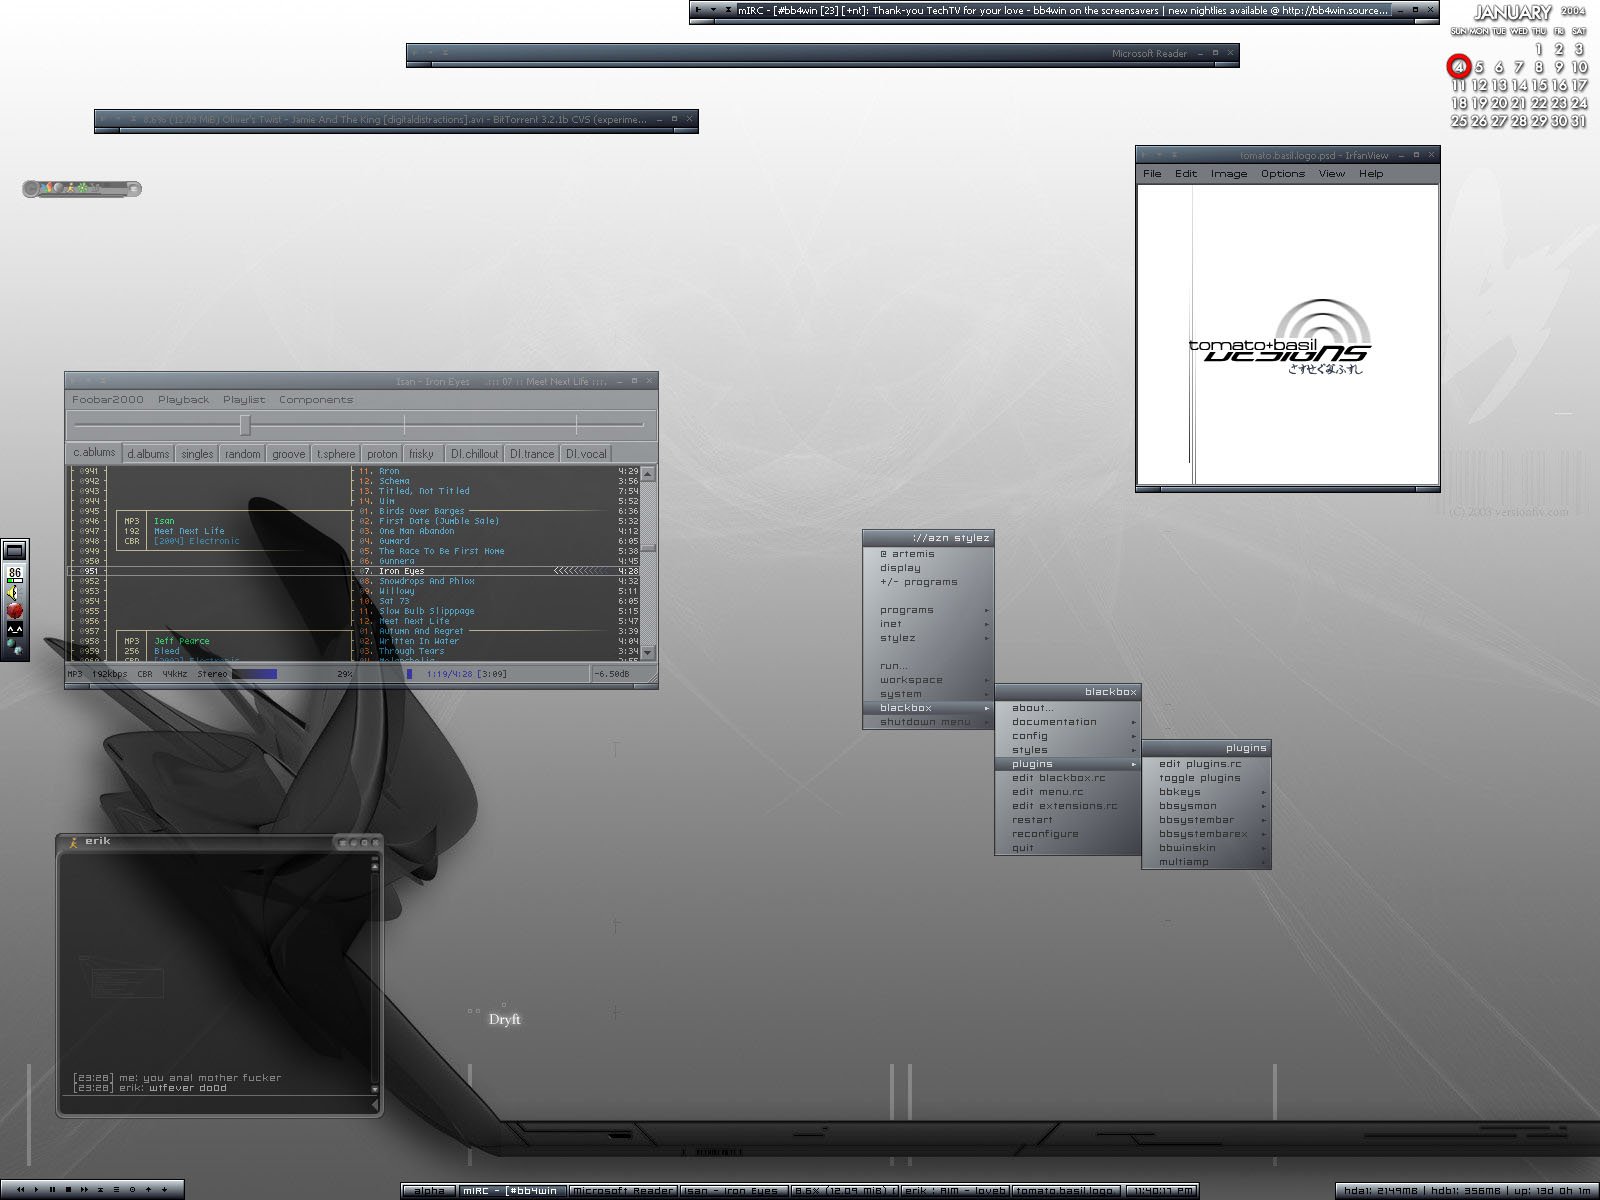Click the up arrow icon in media bar
Image resolution: width=1600 pixels, height=1200 pixels.
pos(148,1189)
